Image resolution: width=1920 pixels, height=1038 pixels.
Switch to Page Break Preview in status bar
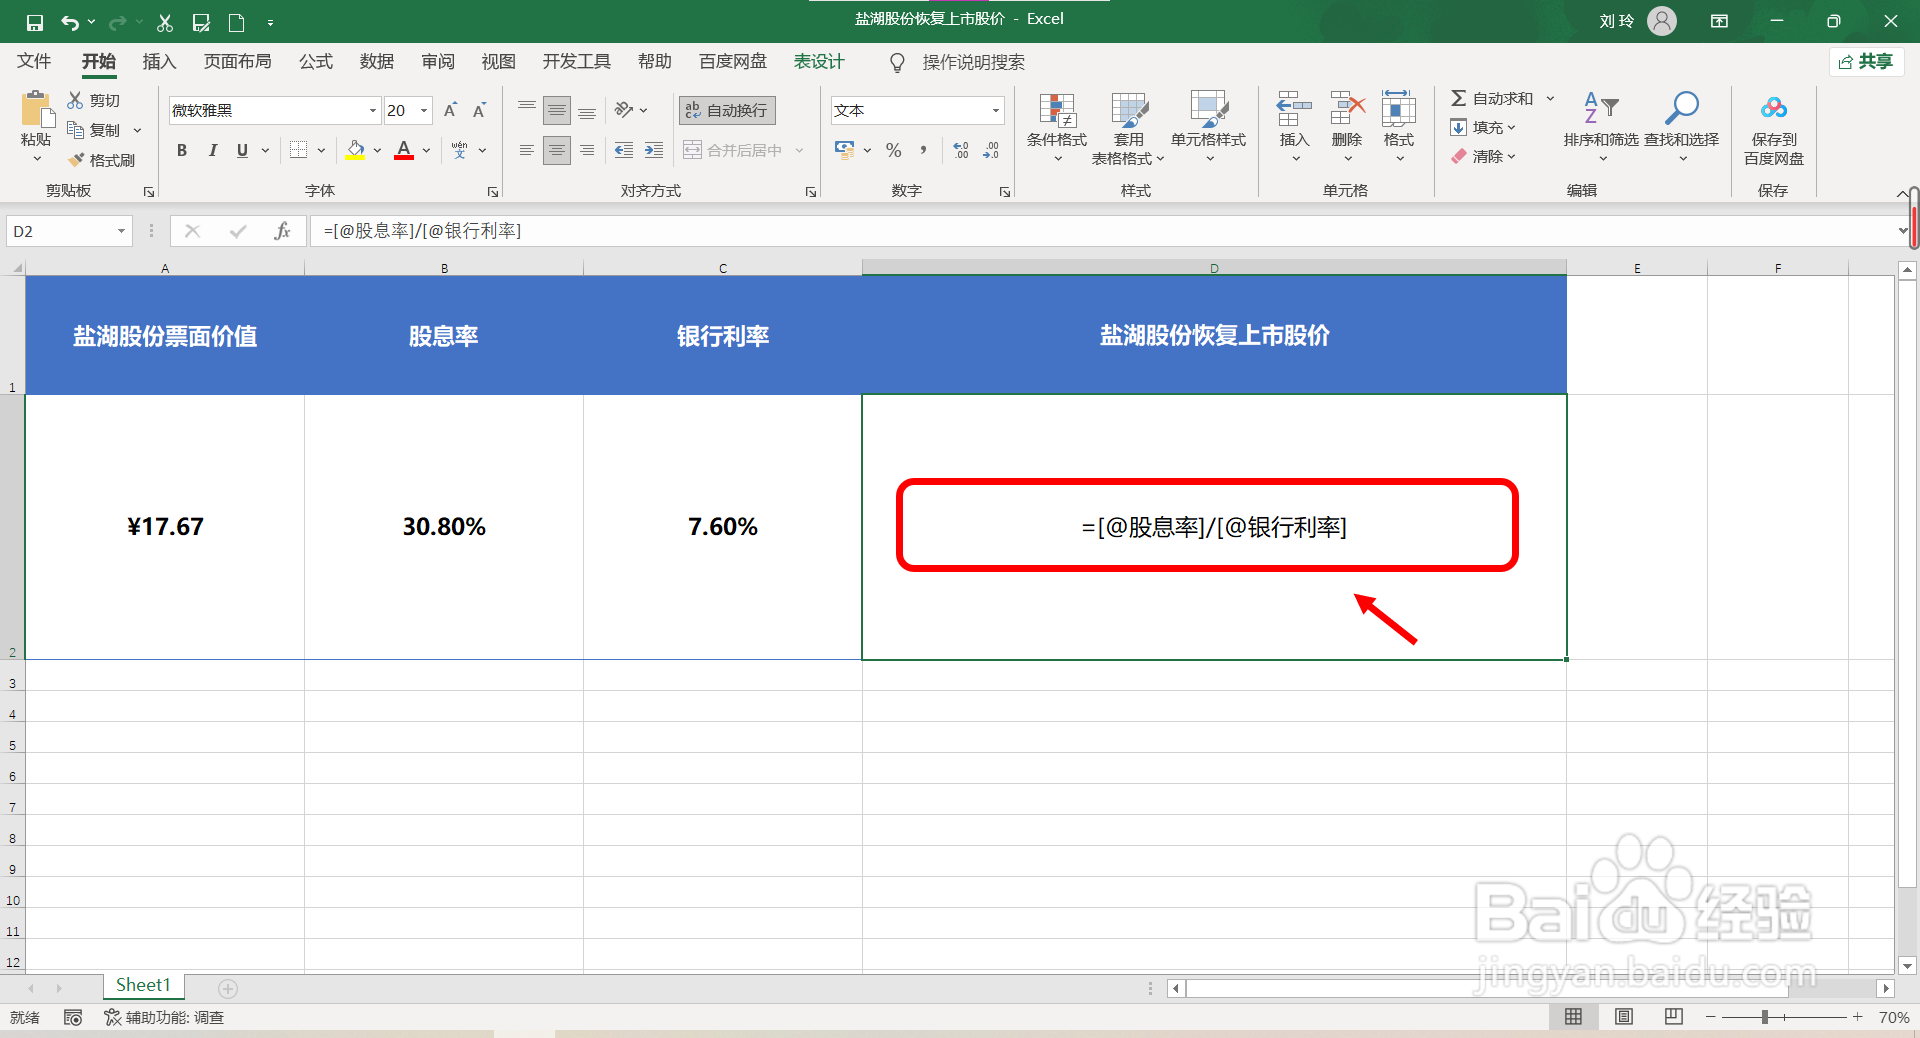coord(1674,1017)
